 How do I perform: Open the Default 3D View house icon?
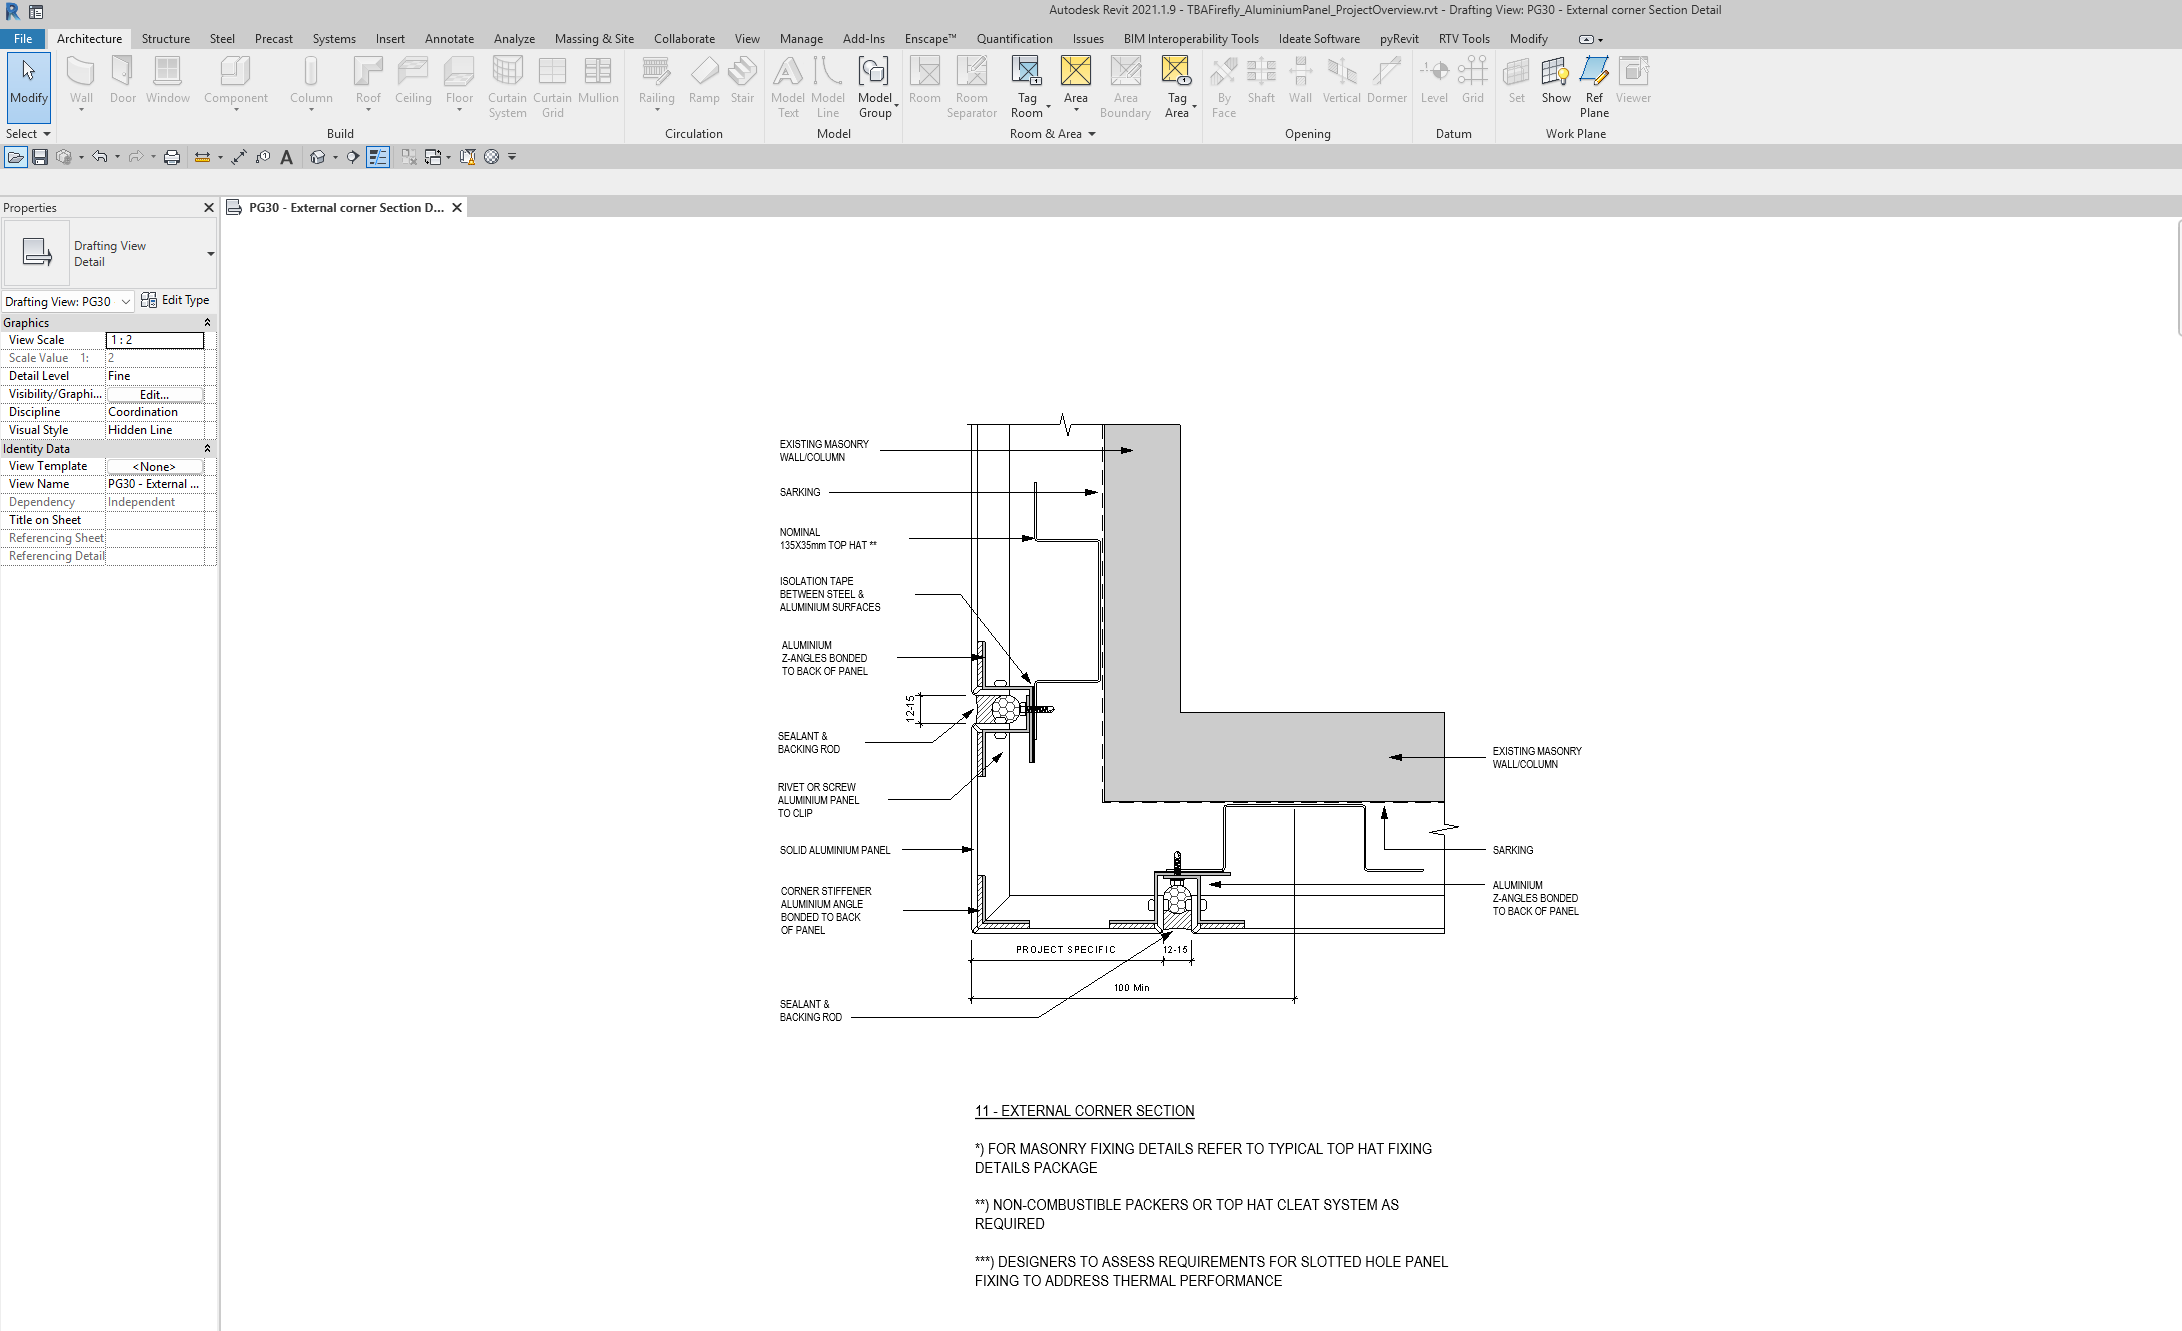pyautogui.click(x=318, y=157)
